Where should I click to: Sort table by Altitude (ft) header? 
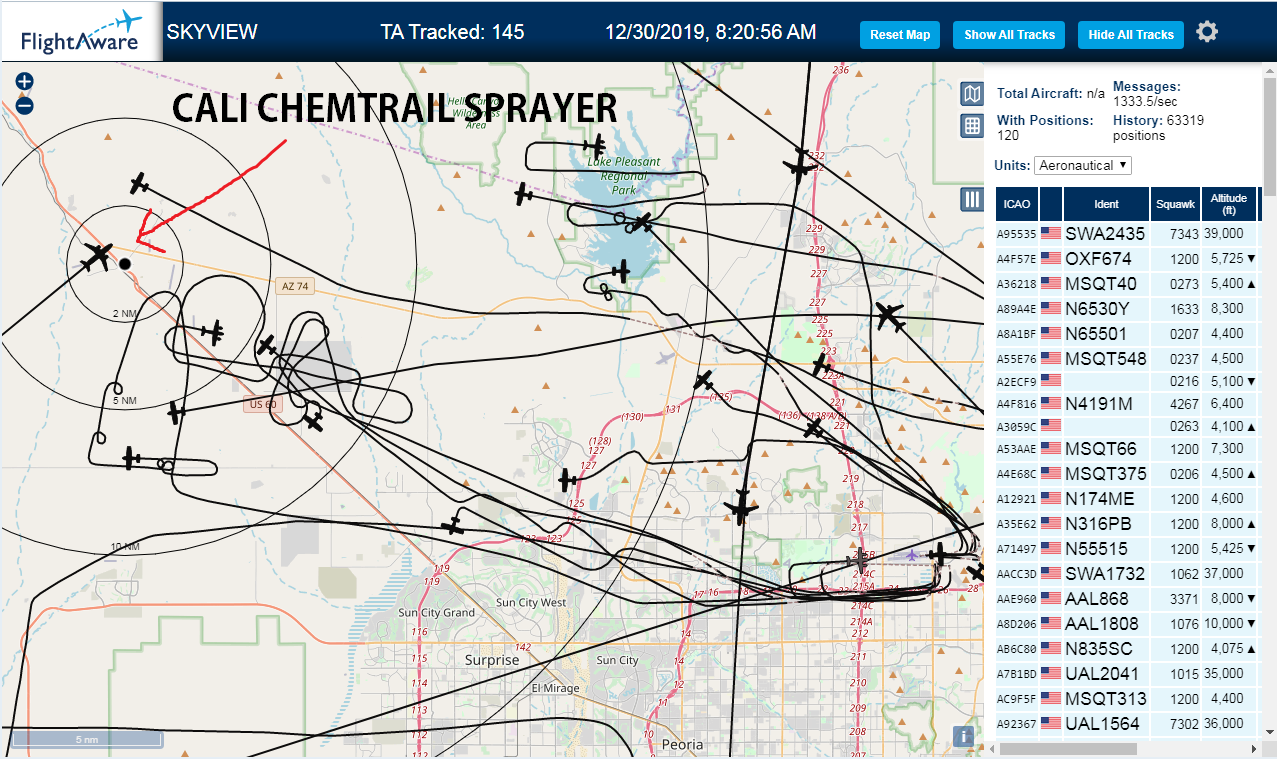(1229, 204)
